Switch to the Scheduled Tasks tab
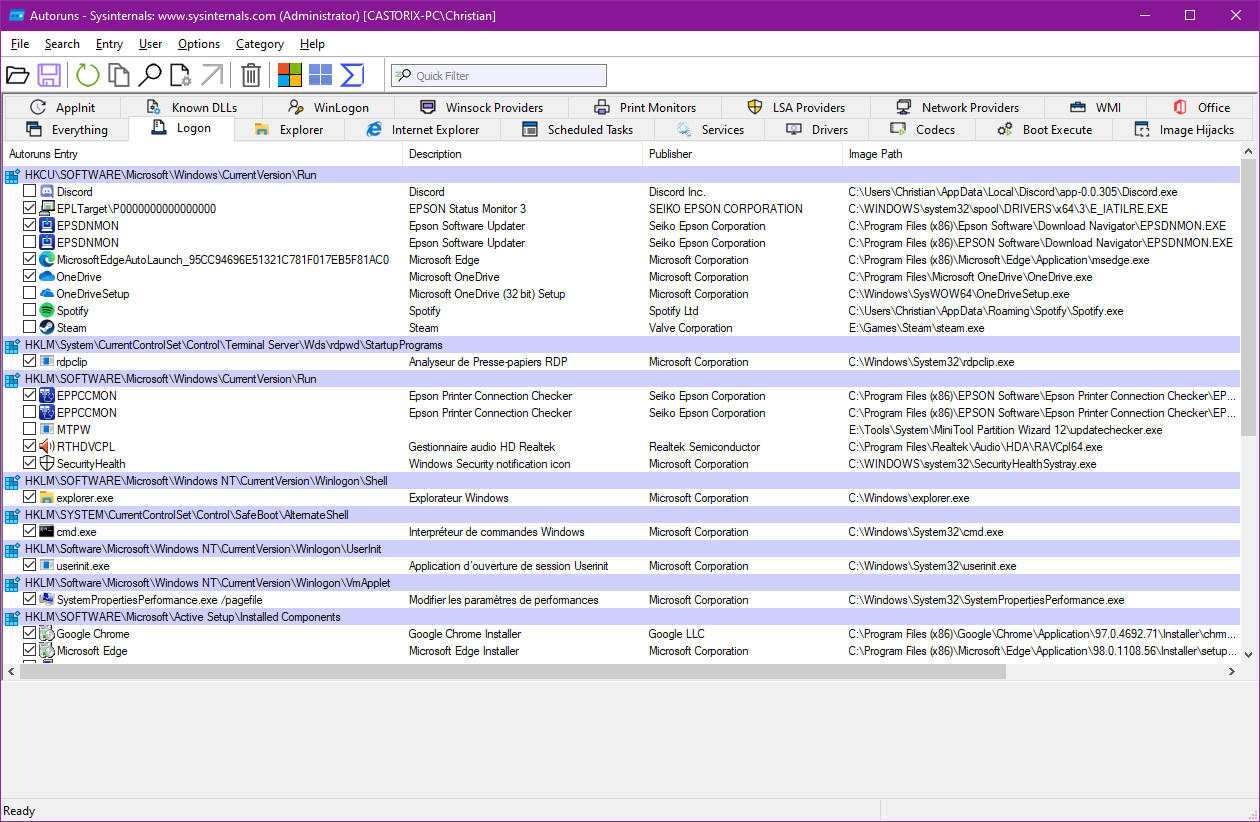Viewport: 1260px width, 822px height. pos(577,130)
